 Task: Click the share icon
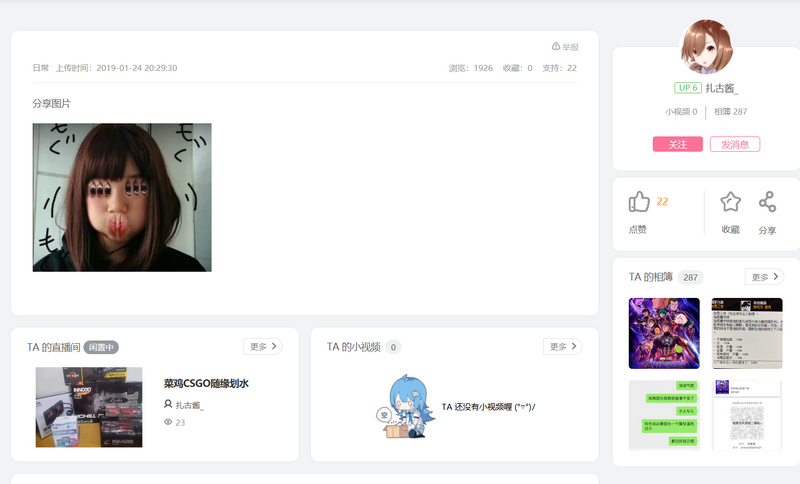[x=767, y=201]
